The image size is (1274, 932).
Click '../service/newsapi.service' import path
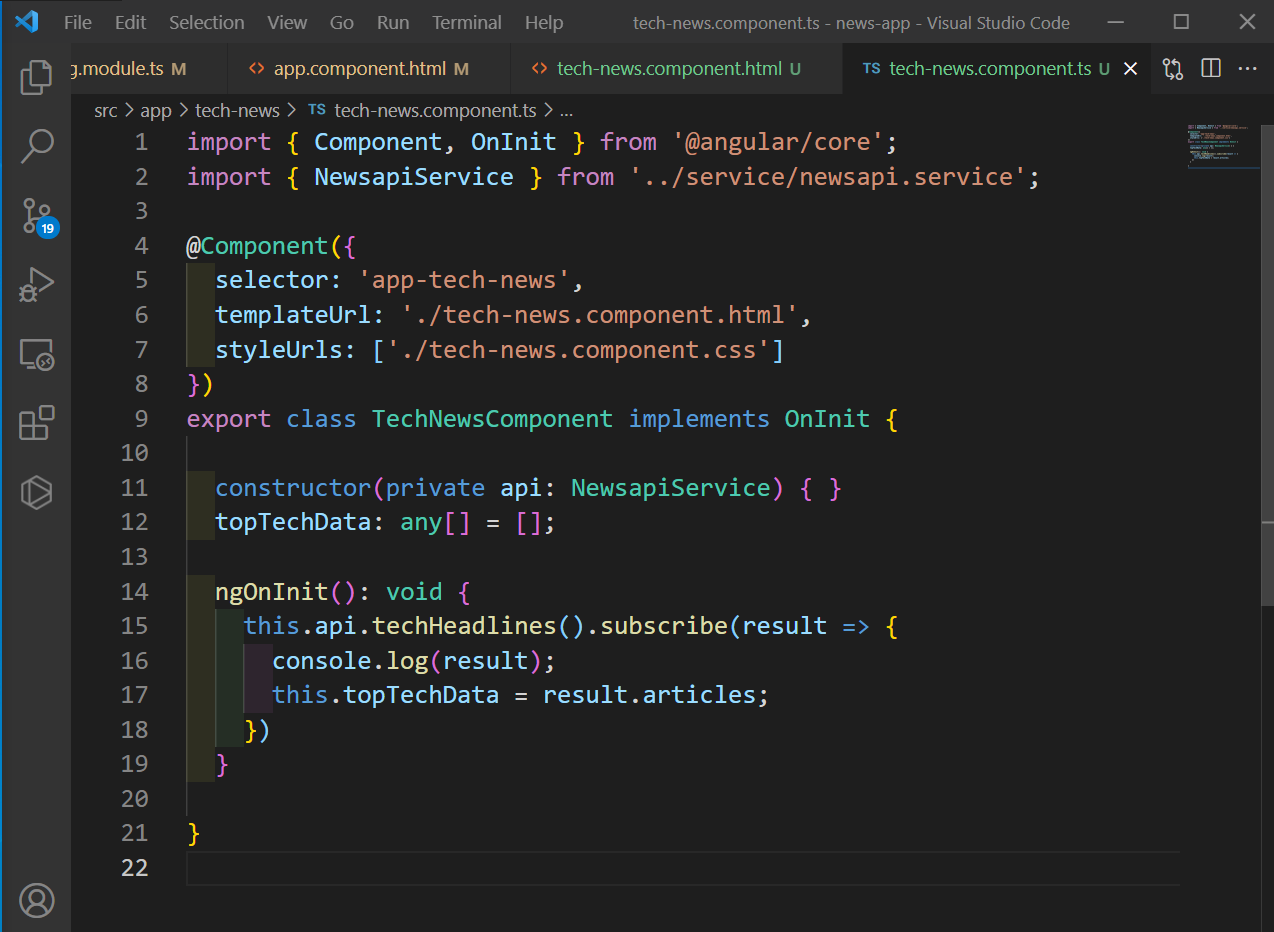[x=827, y=177]
